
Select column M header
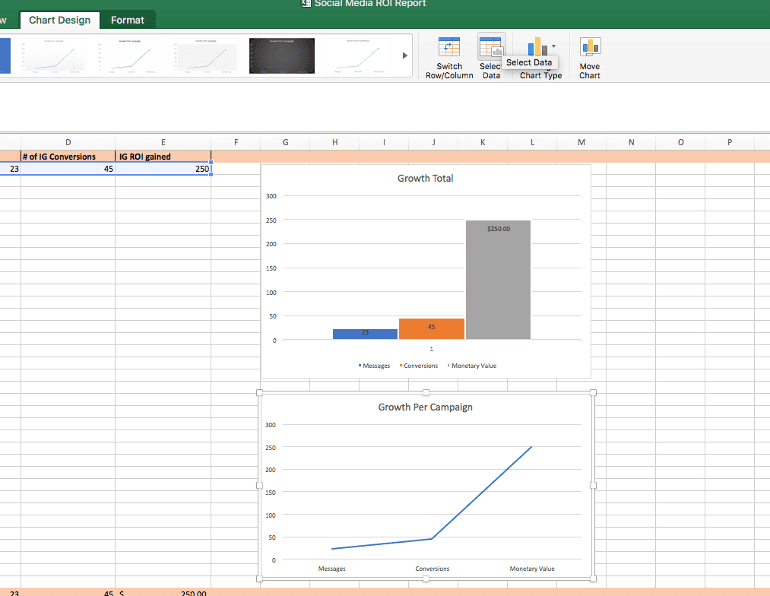[581, 142]
